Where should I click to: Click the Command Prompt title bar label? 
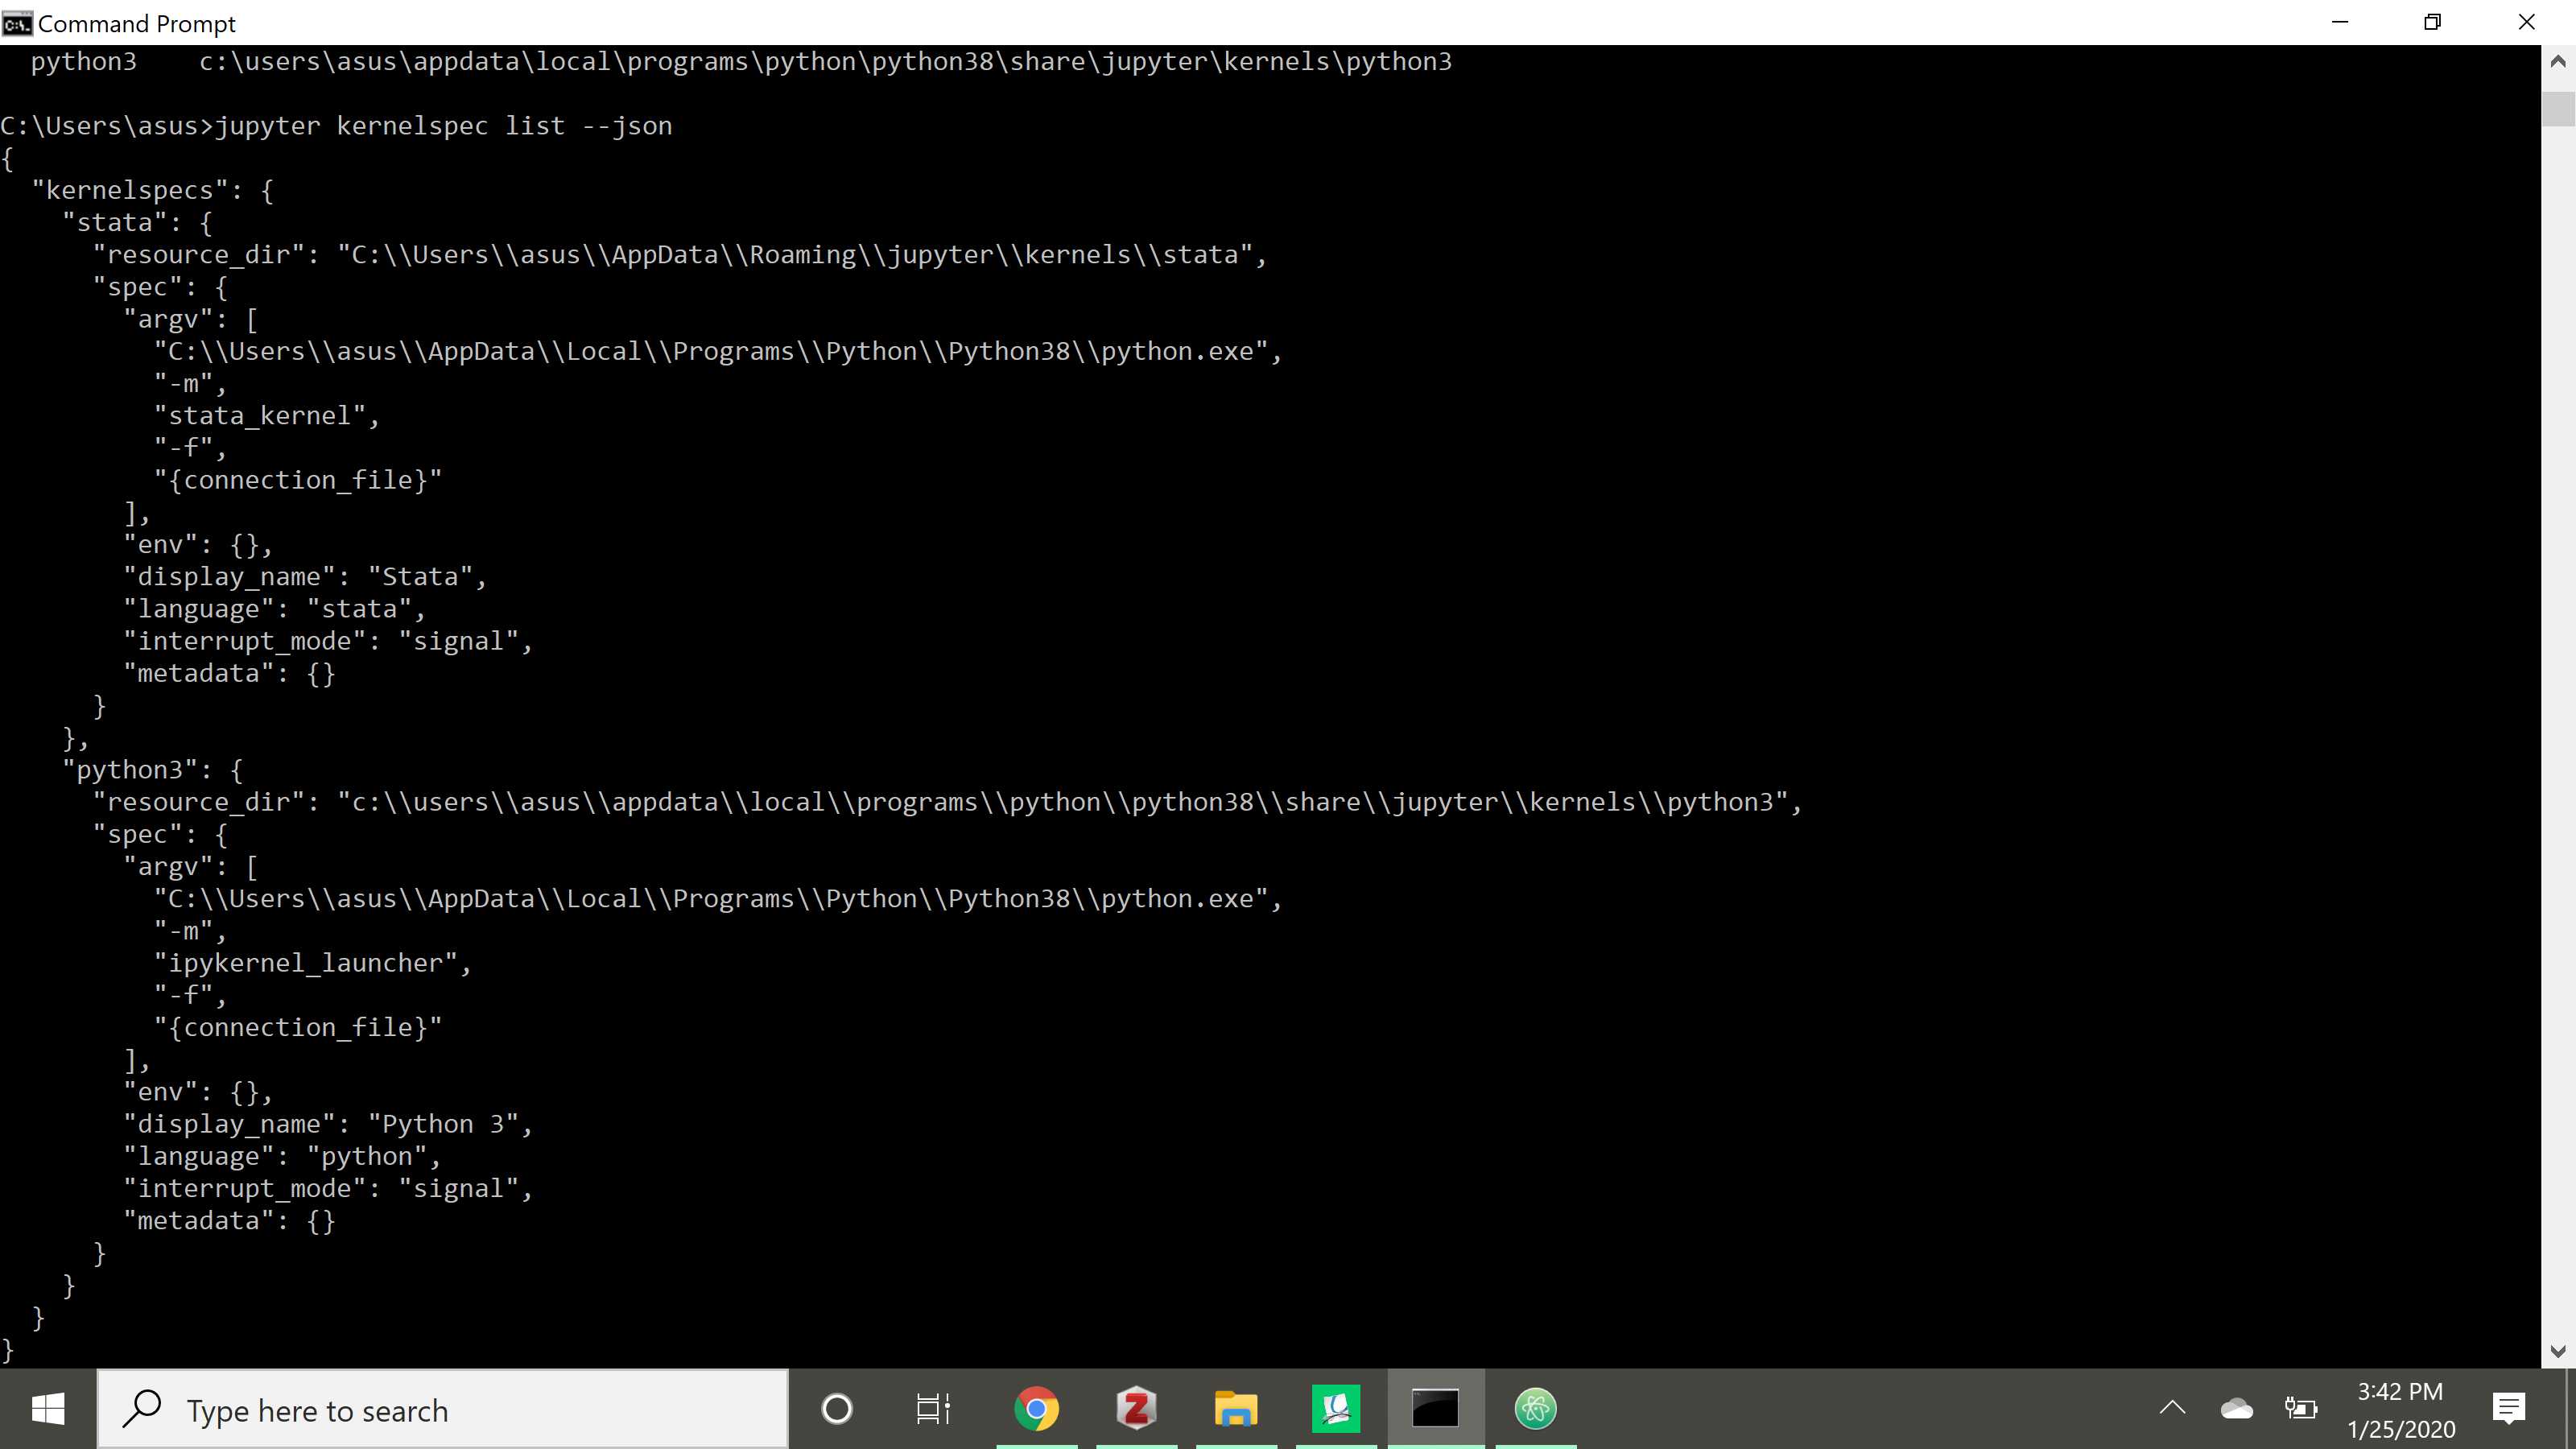[138, 22]
